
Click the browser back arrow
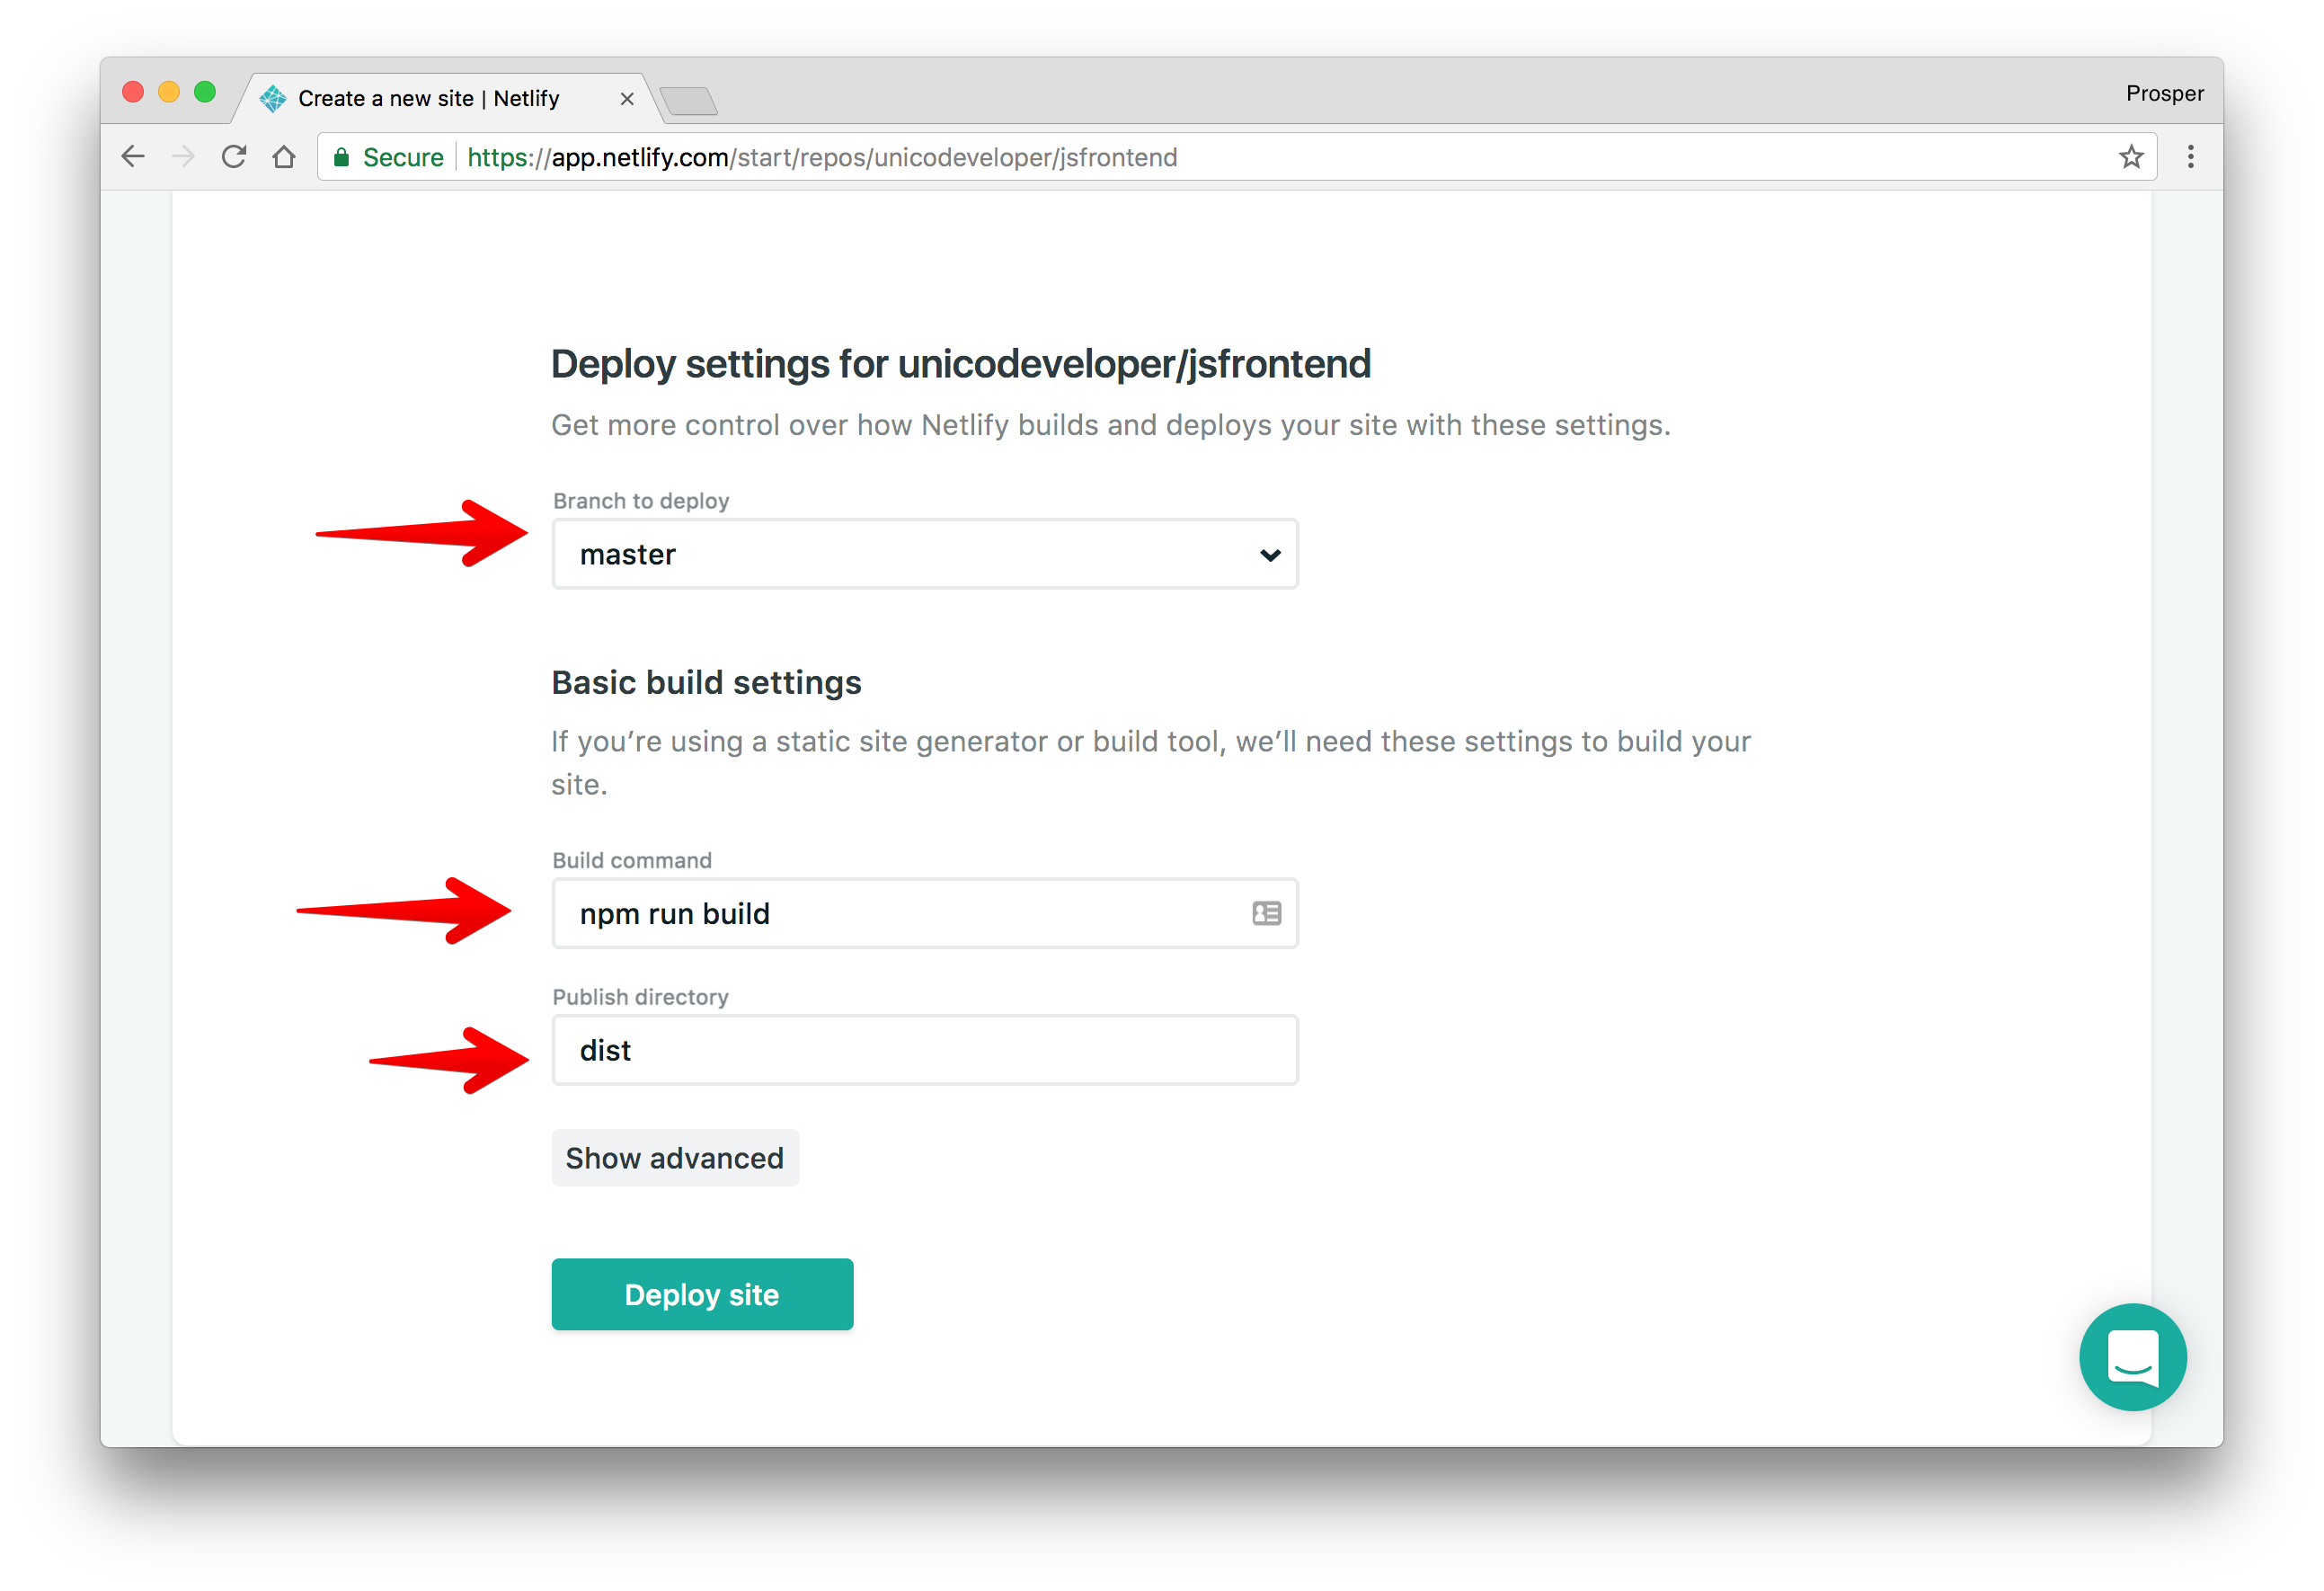(133, 157)
